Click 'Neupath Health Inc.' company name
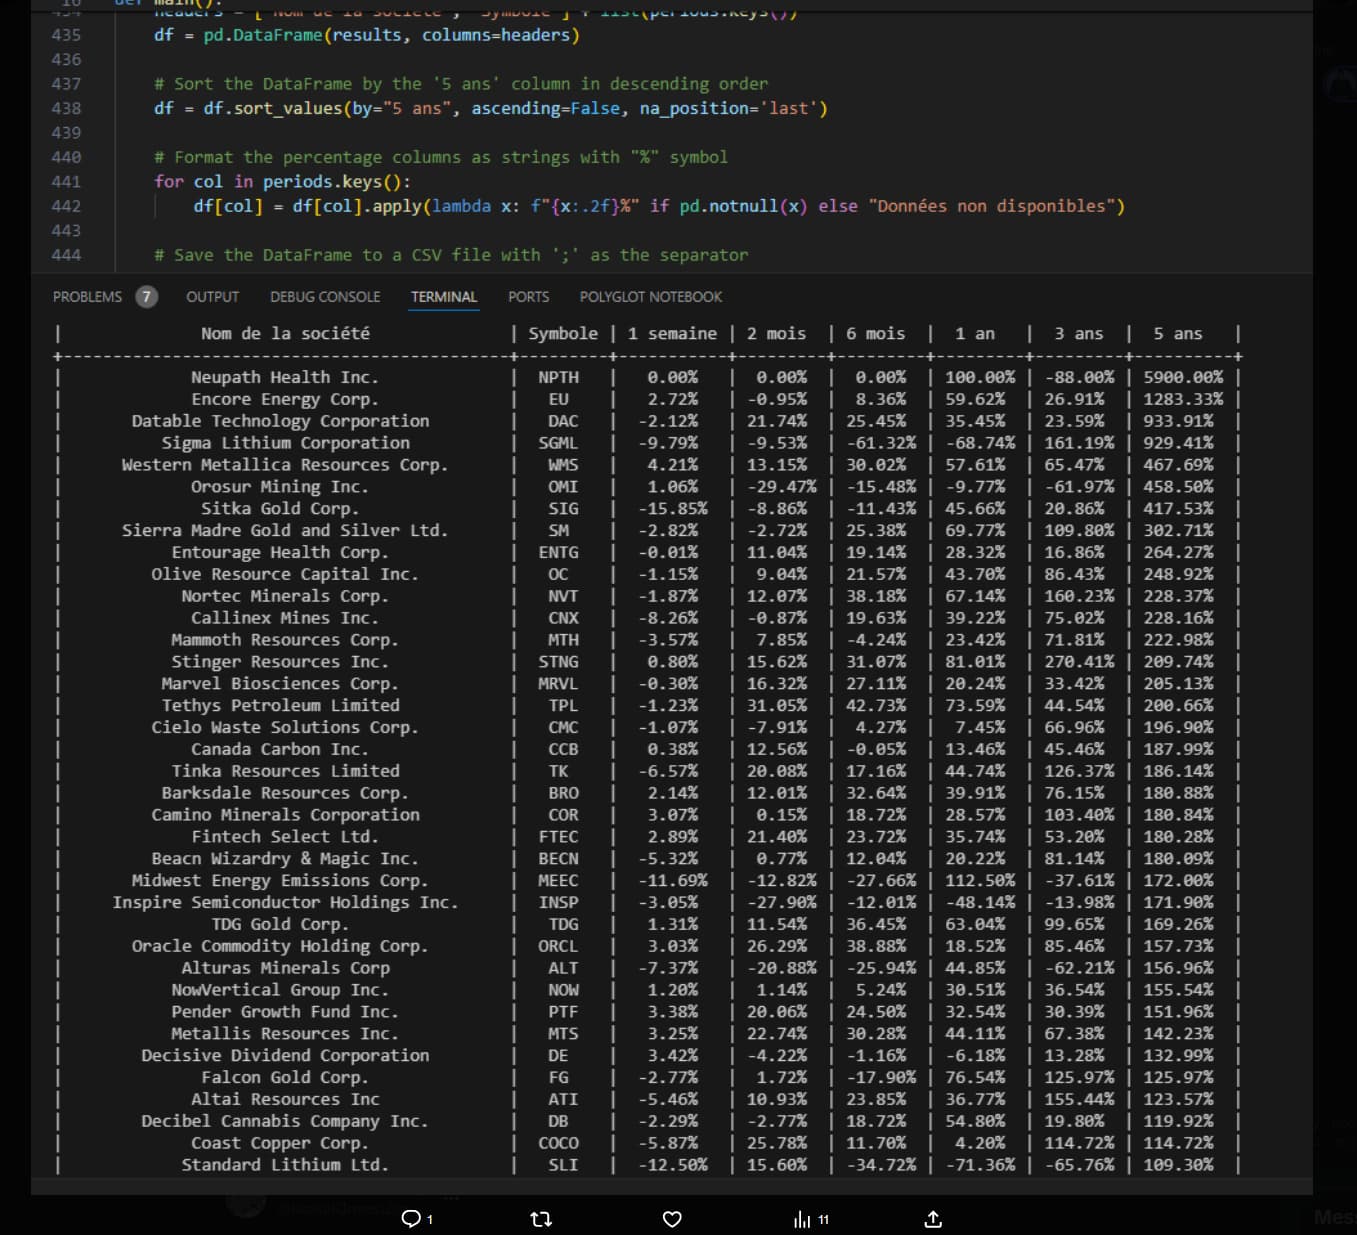This screenshot has height=1235, width=1357. click(285, 377)
